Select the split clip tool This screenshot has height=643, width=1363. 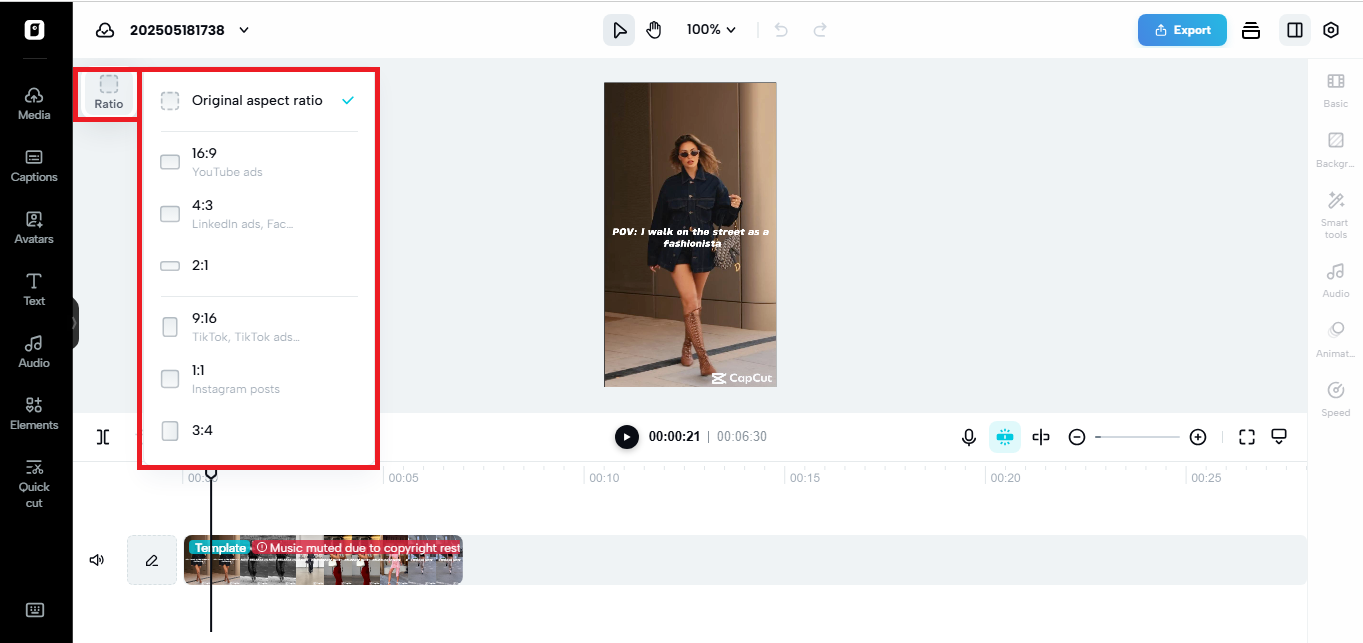click(1041, 436)
